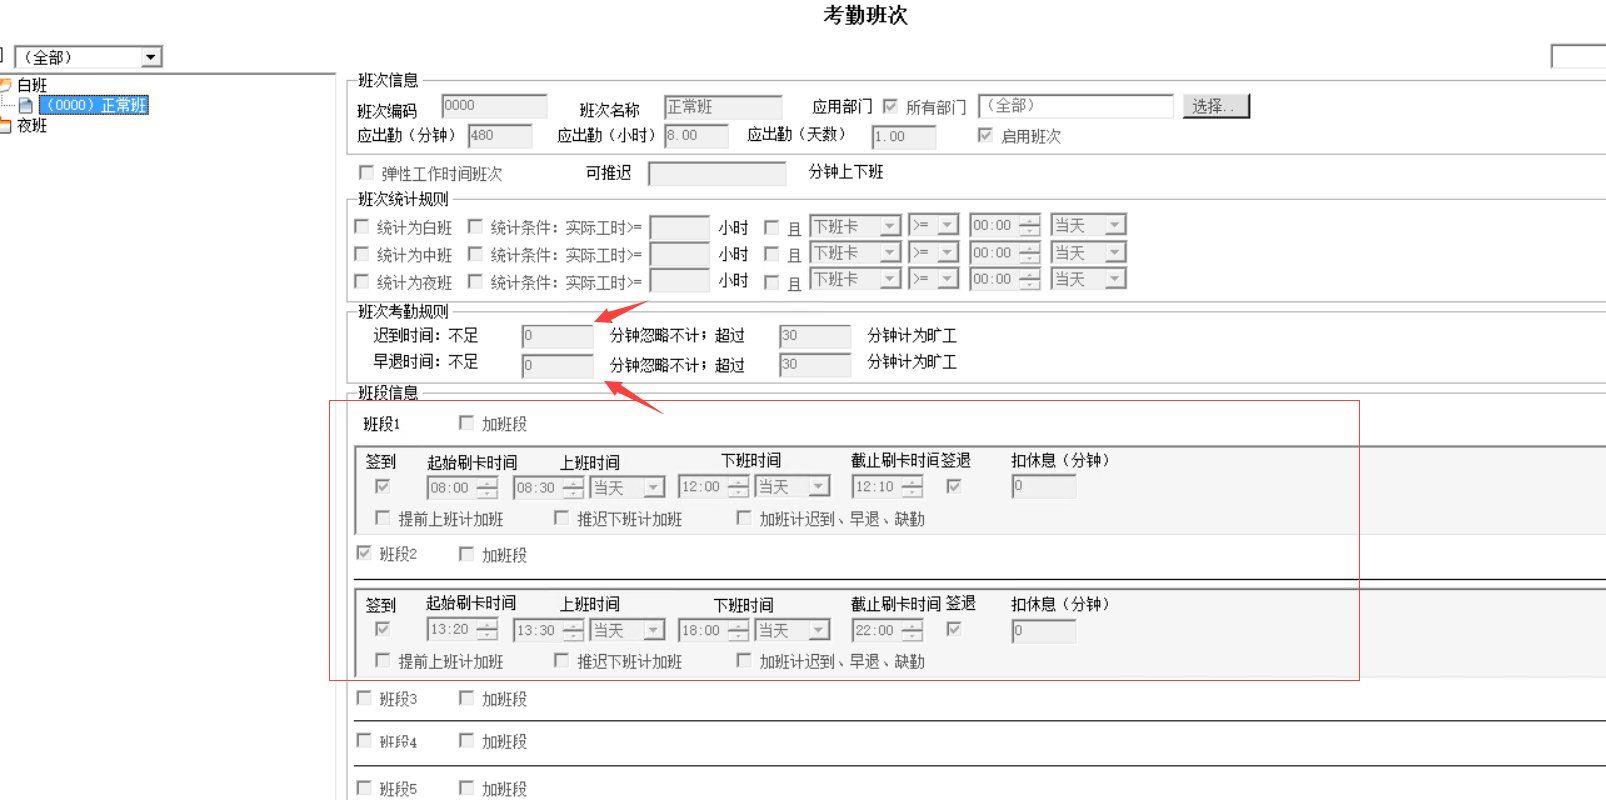Check 加班段 checkbox for 班段5
This screenshot has width=1606, height=800.
[x=466, y=788]
